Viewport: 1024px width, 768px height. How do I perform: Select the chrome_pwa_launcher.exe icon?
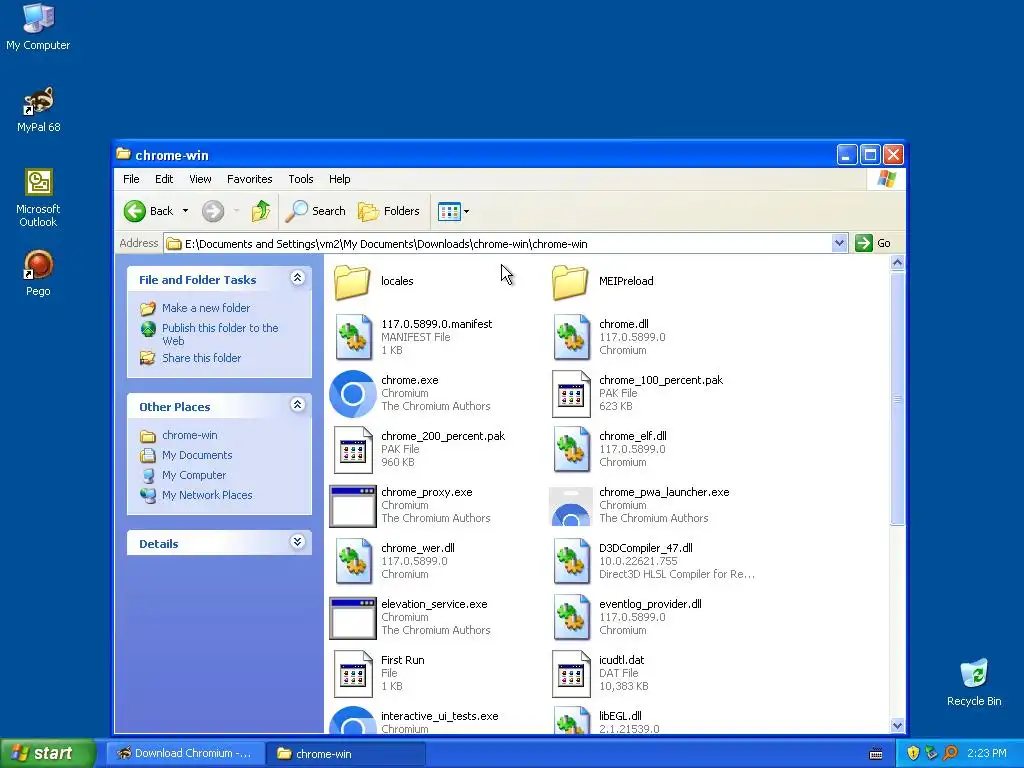[x=571, y=506]
